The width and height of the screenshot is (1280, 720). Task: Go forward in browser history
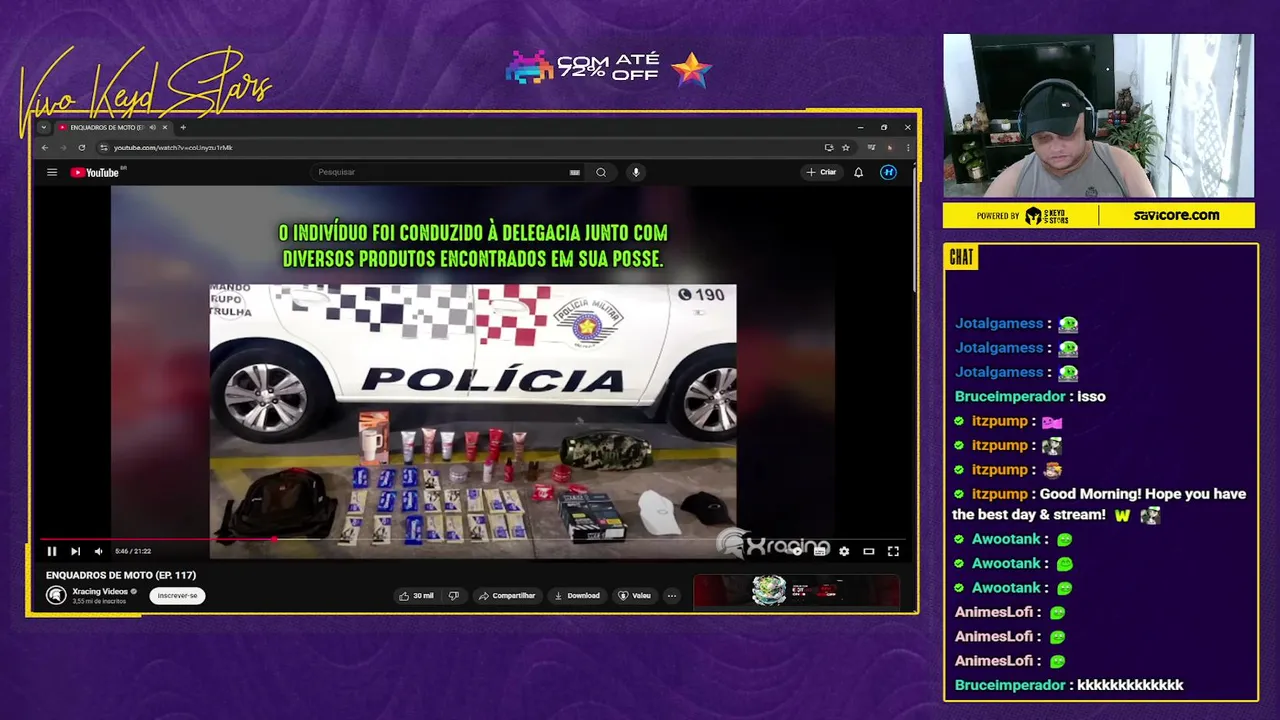pos(62,147)
